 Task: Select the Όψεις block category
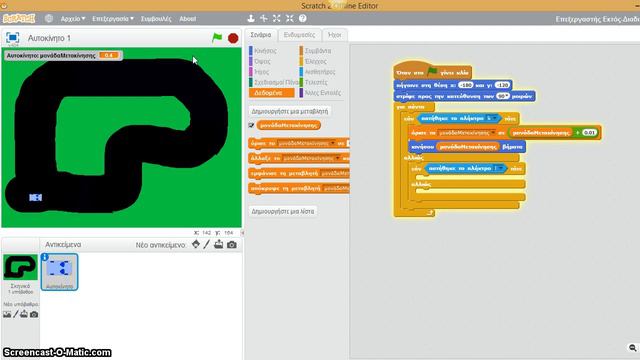pyautogui.click(x=262, y=61)
